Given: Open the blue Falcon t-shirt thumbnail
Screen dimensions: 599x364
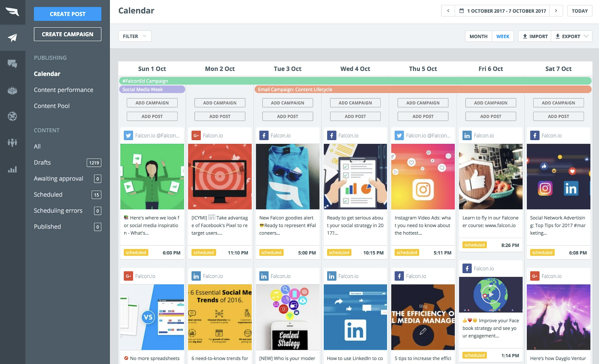Looking at the screenshot, I should (x=288, y=176).
